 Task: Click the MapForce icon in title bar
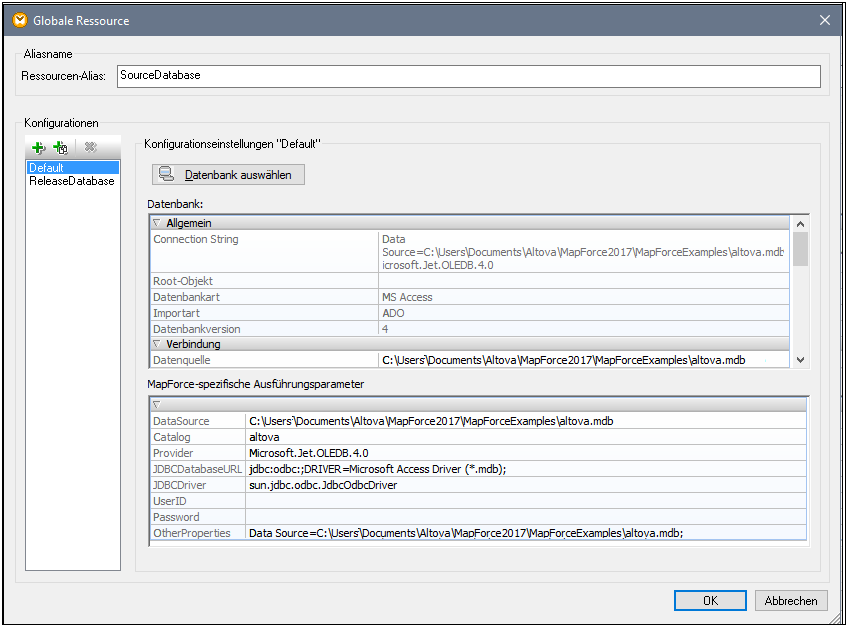[x=18, y=19]
